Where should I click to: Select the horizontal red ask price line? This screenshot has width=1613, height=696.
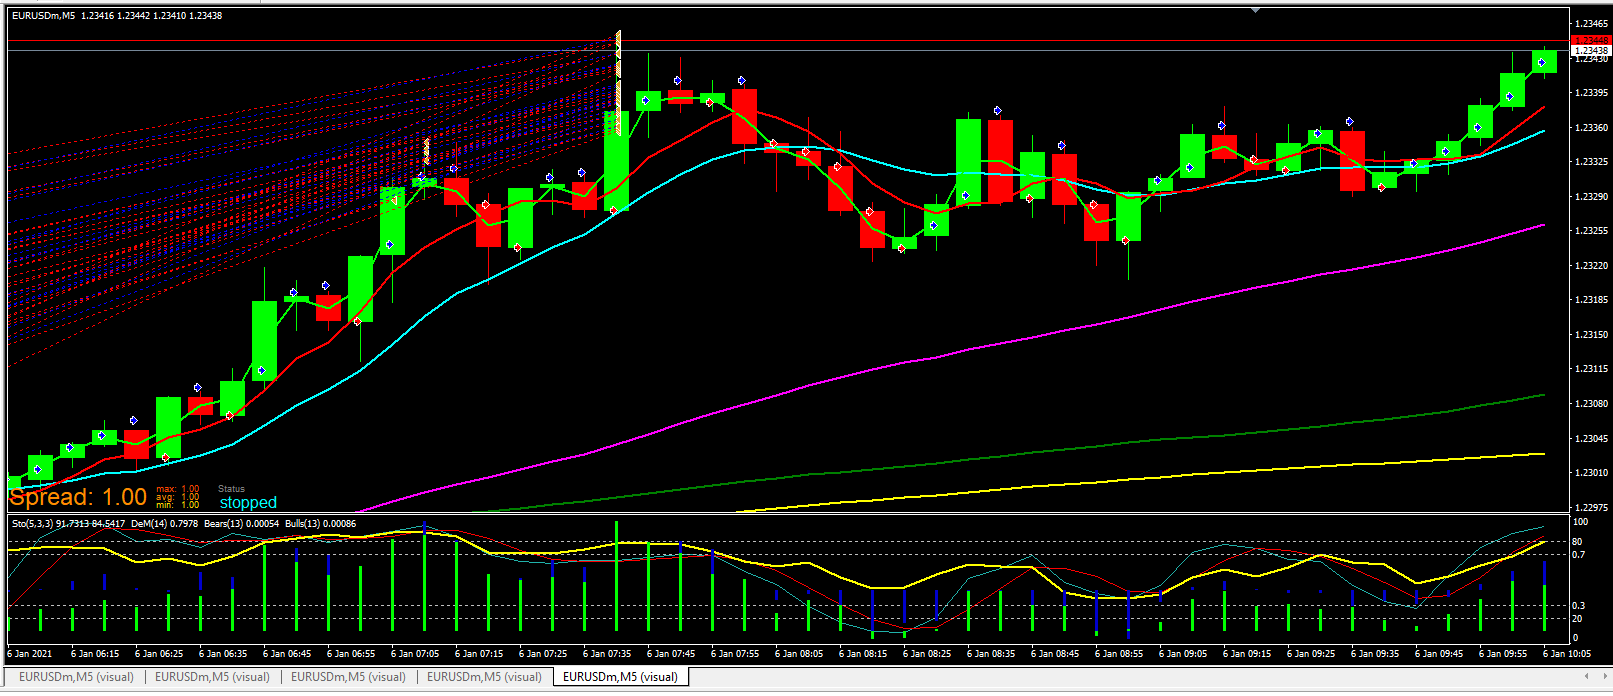788,41
